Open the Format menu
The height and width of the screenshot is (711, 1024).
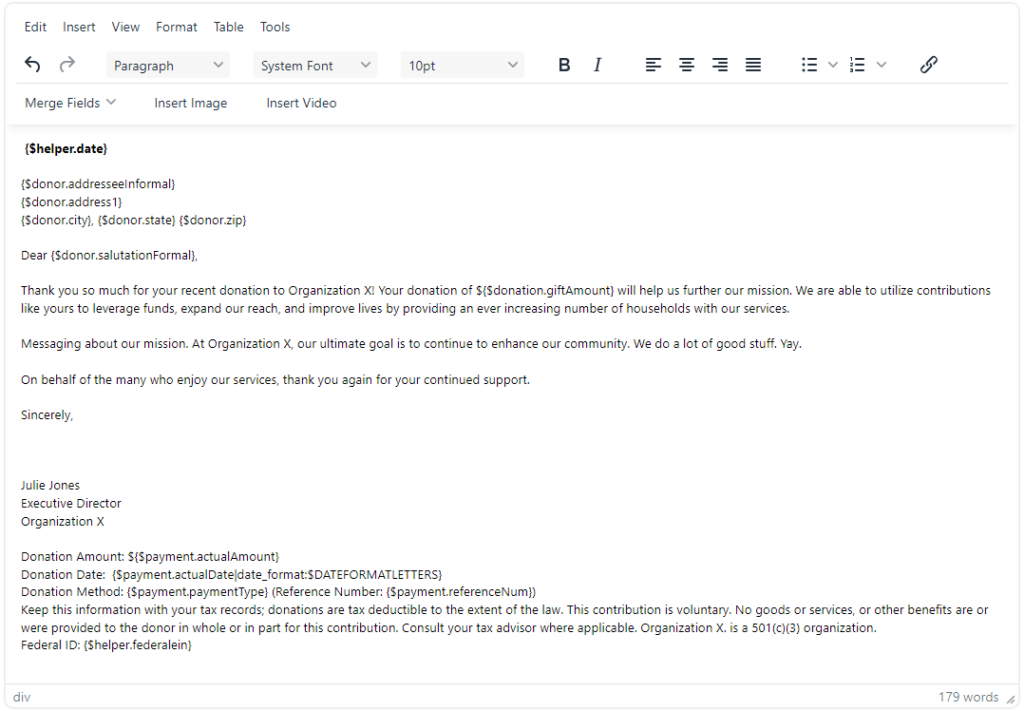pyautogui.click(x=176, y=27)
